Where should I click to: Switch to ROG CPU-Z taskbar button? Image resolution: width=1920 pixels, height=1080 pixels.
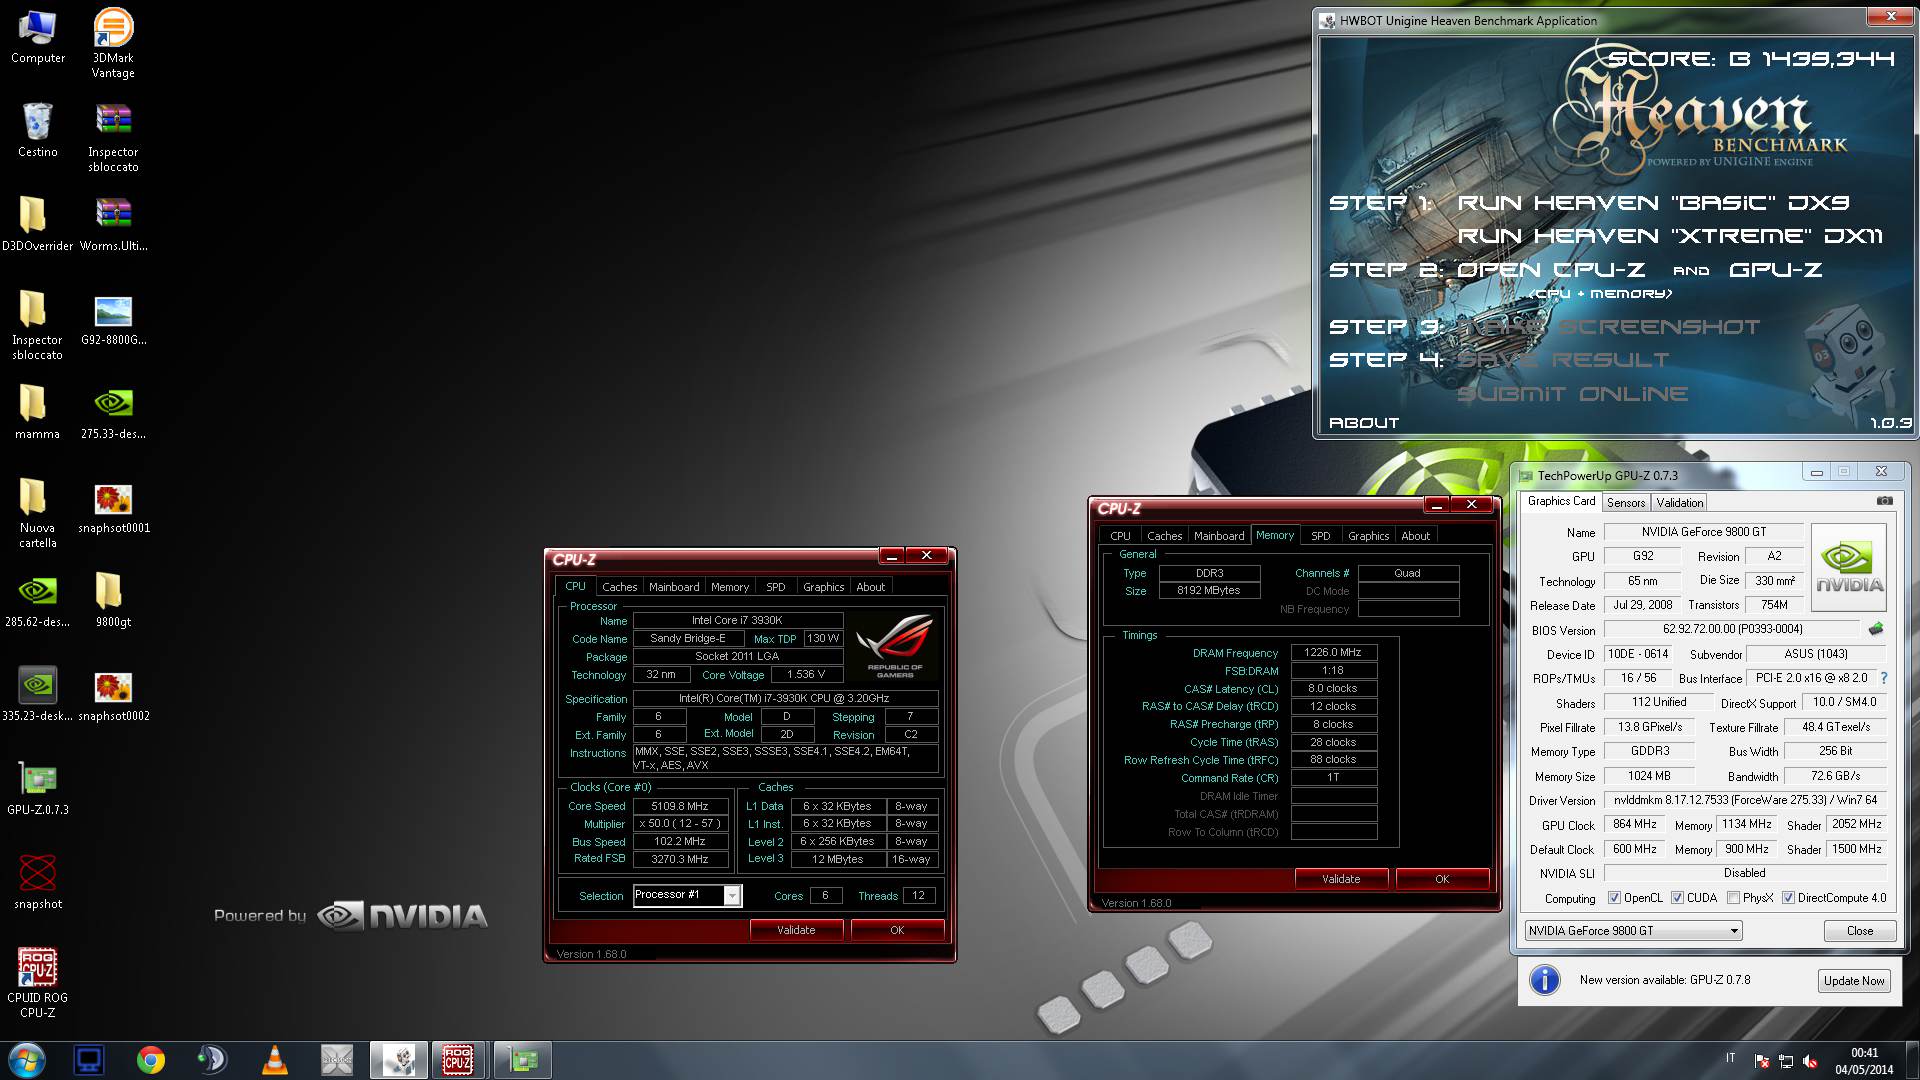click(x=458, y=1060)
